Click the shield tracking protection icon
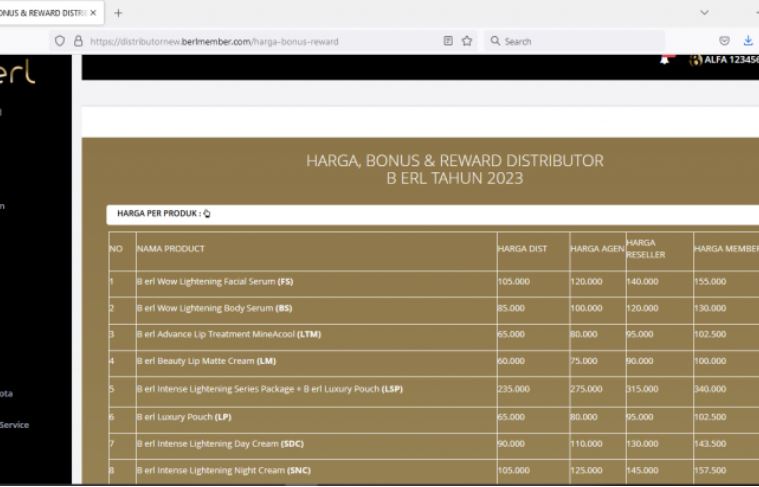The width and height of the screenshot is (759, 487). [60, 42]
